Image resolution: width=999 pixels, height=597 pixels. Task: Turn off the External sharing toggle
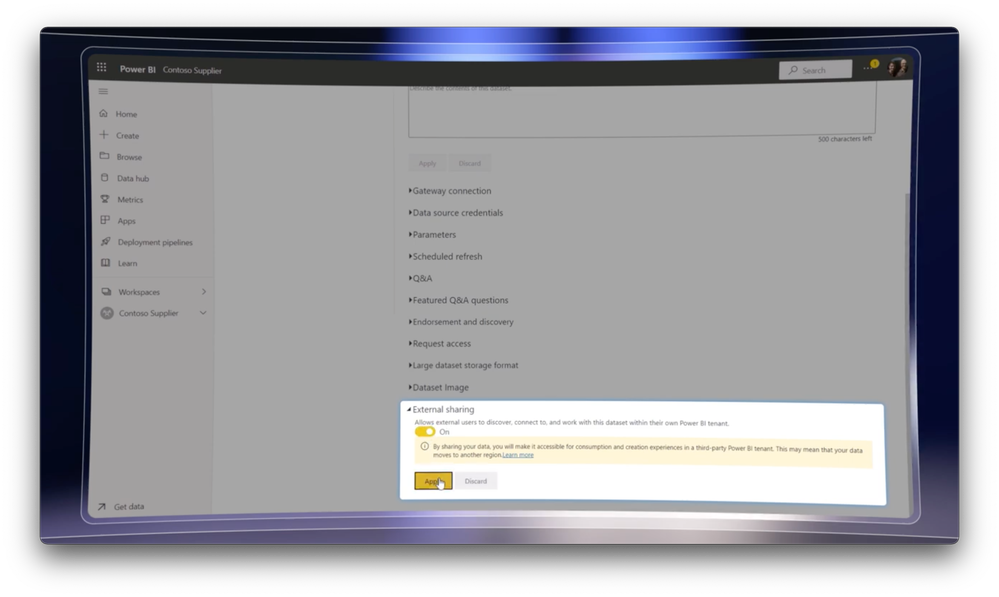[x=425, y=432]
